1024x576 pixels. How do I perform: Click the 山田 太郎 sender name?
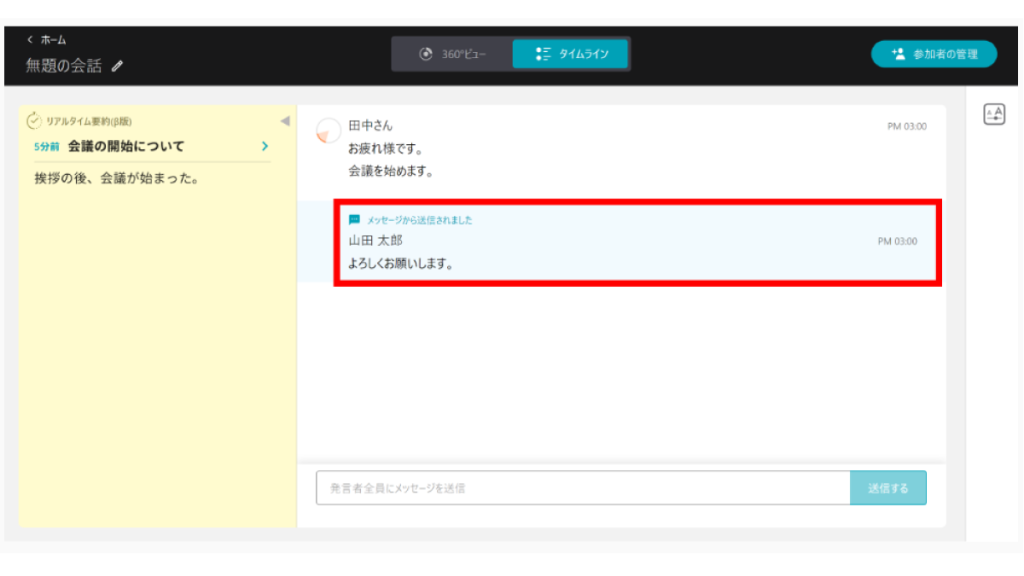pyautogui.click(x=375, y=241)
